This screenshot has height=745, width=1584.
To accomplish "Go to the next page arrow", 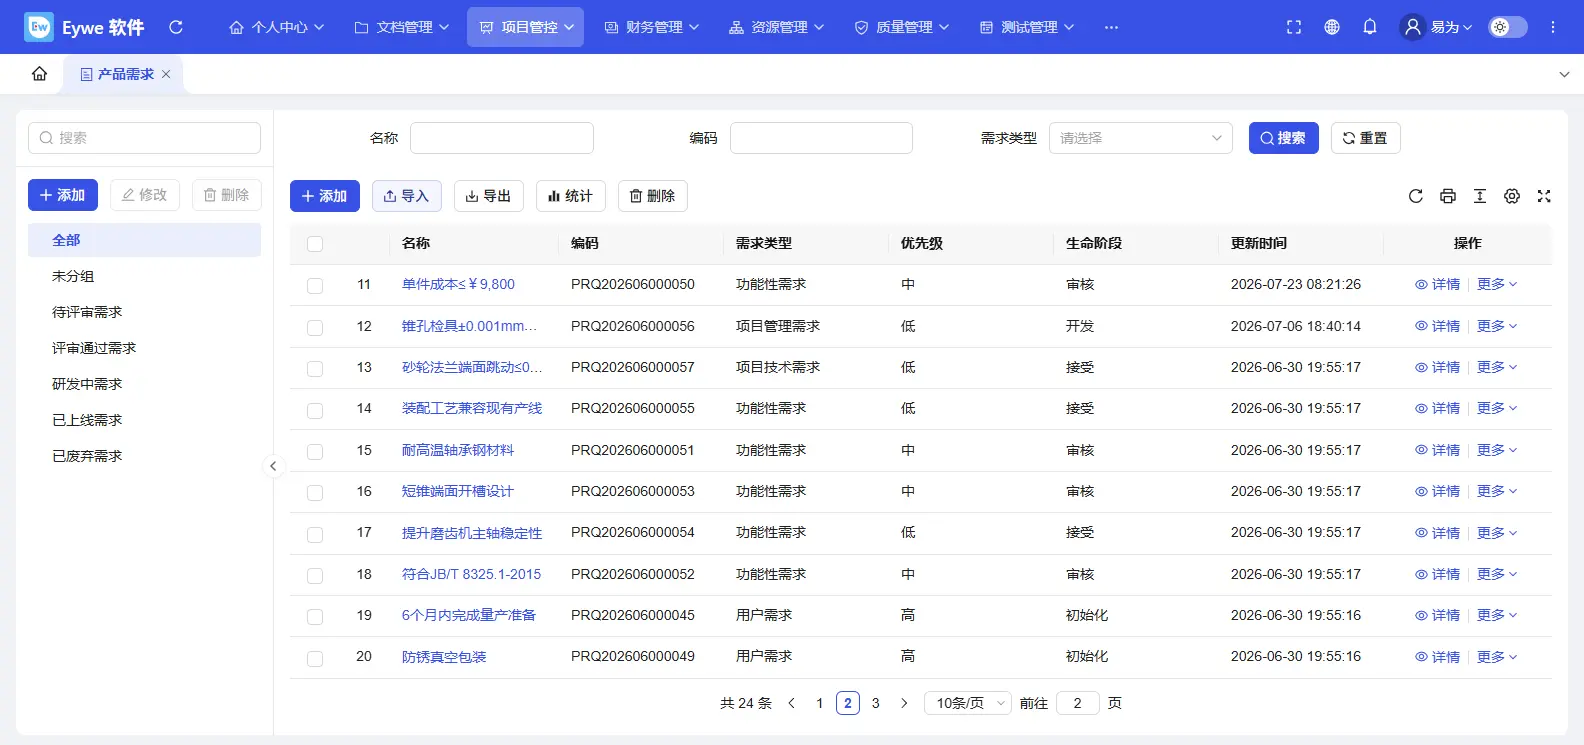I will pyautogui.click(x=904, y=703).
